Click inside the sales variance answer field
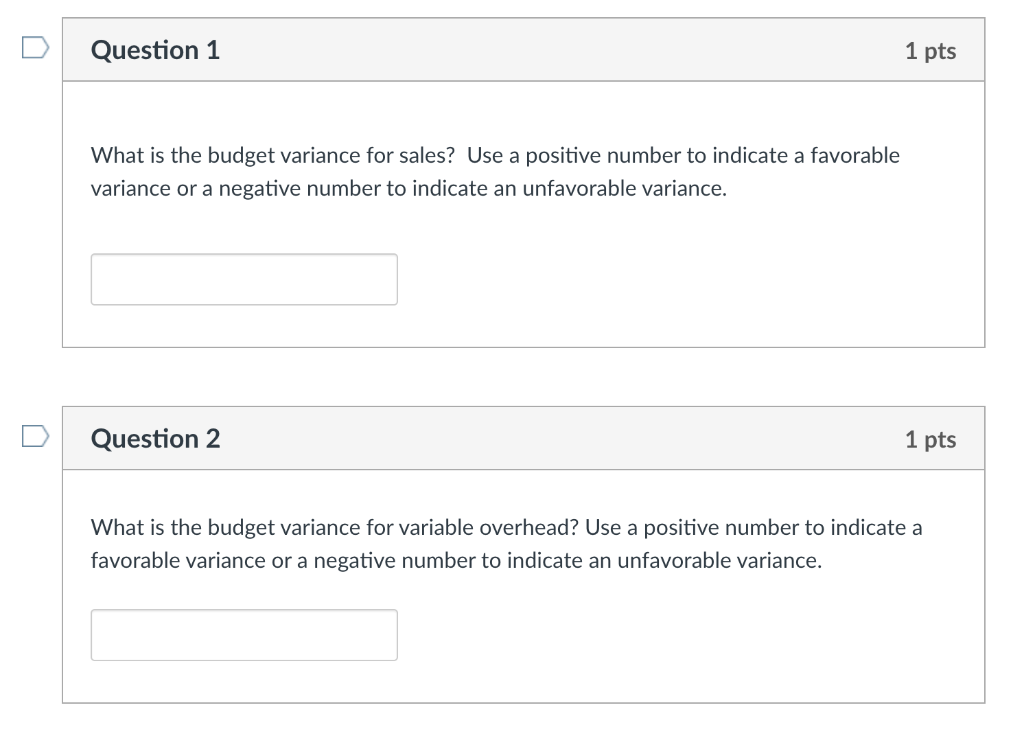Screen dimensions: 1024x736 [244, 279]
